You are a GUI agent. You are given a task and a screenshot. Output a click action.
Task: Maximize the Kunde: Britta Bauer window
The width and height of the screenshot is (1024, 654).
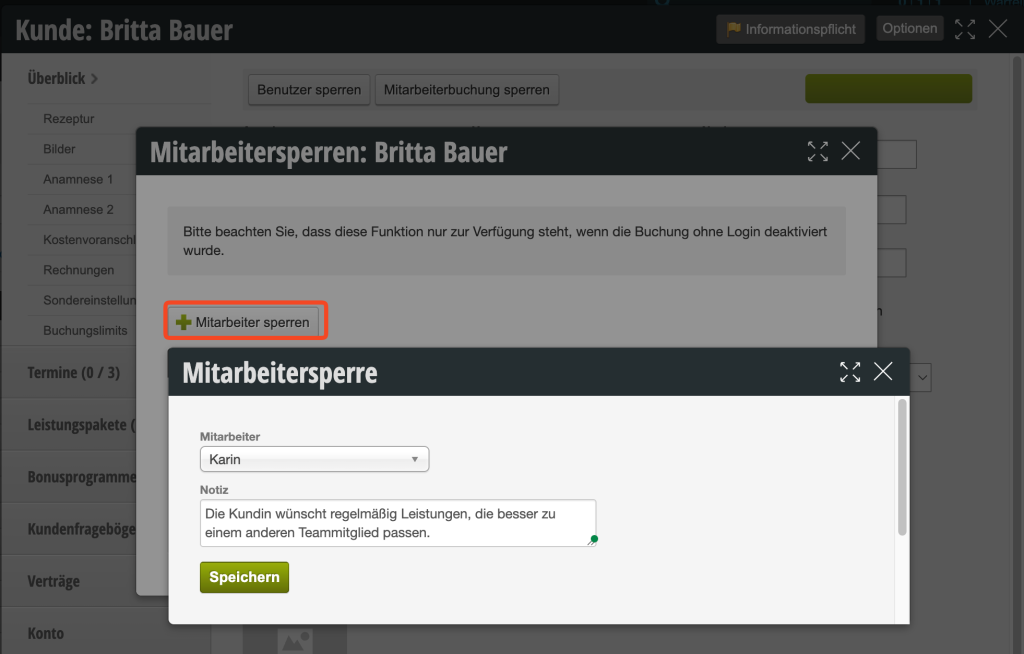coord(965,29)
